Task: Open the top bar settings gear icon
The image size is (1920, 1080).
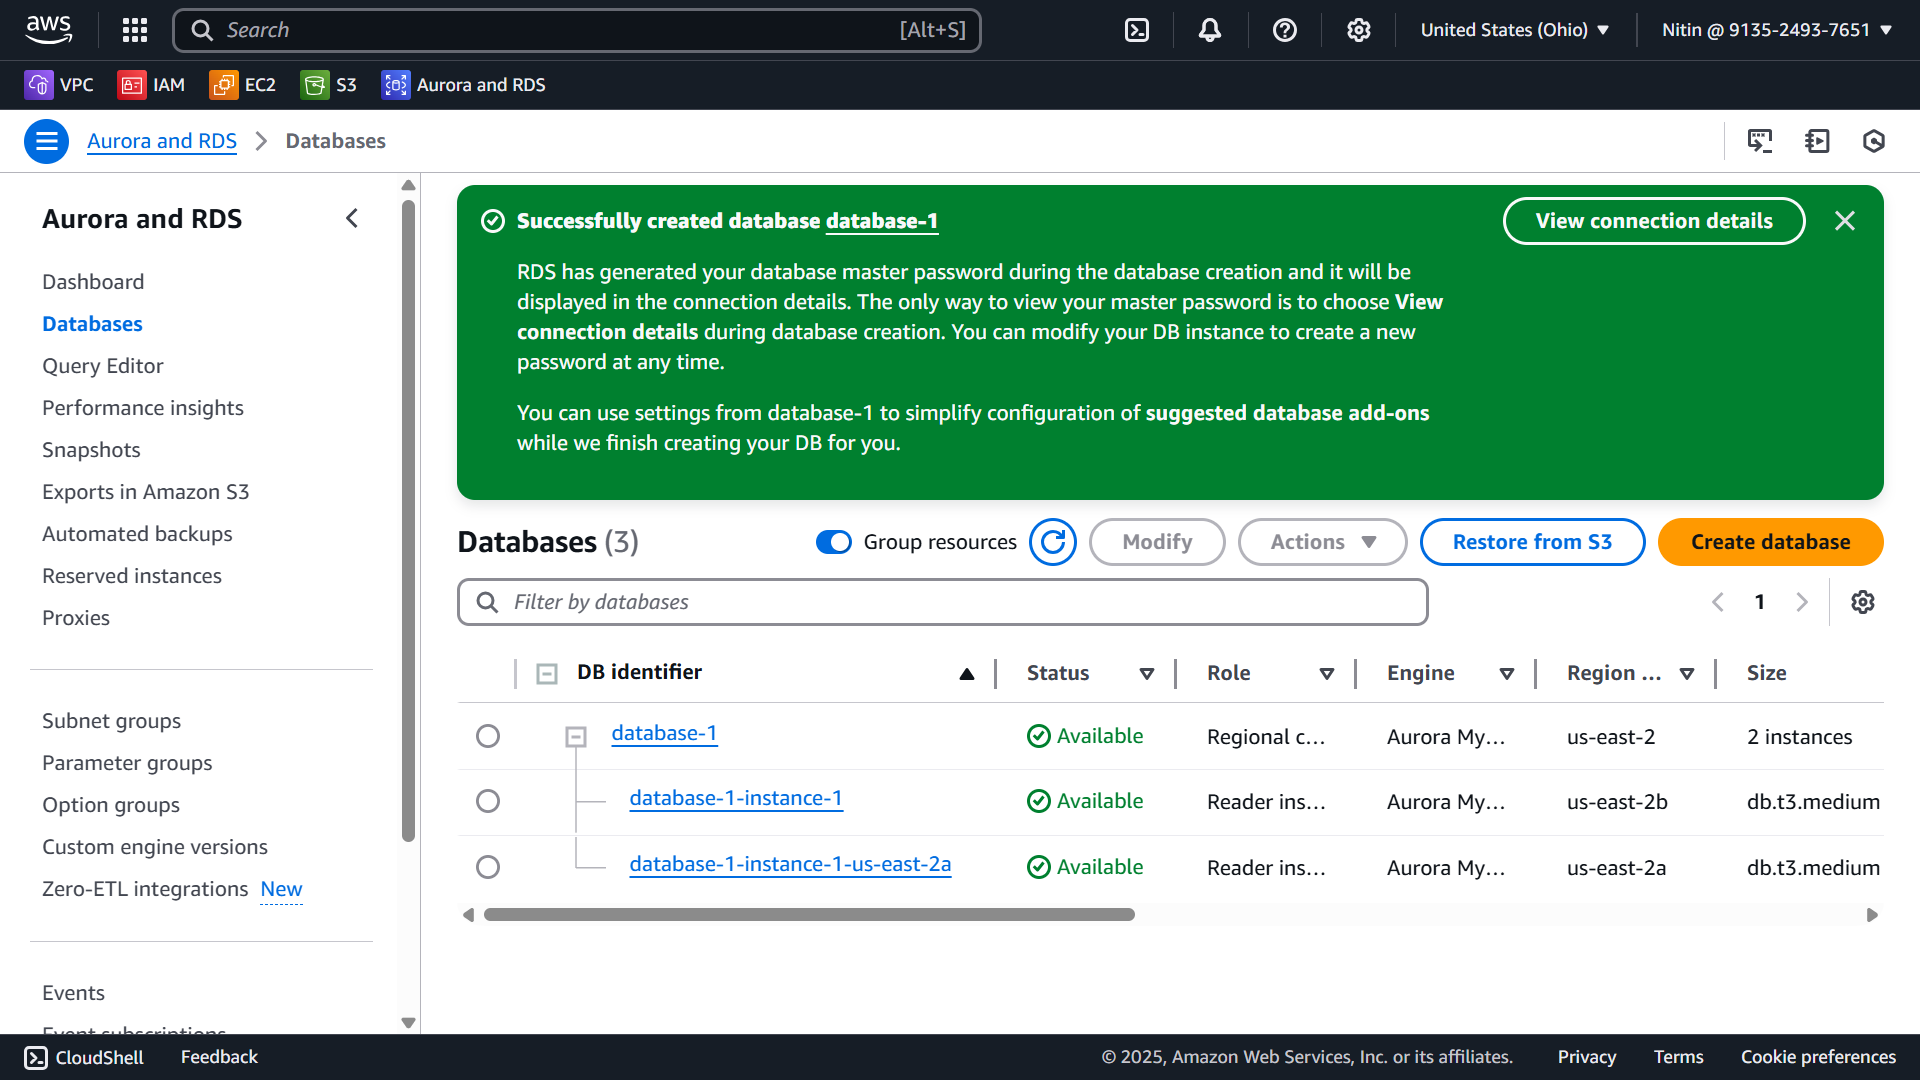Action: 1358,30
